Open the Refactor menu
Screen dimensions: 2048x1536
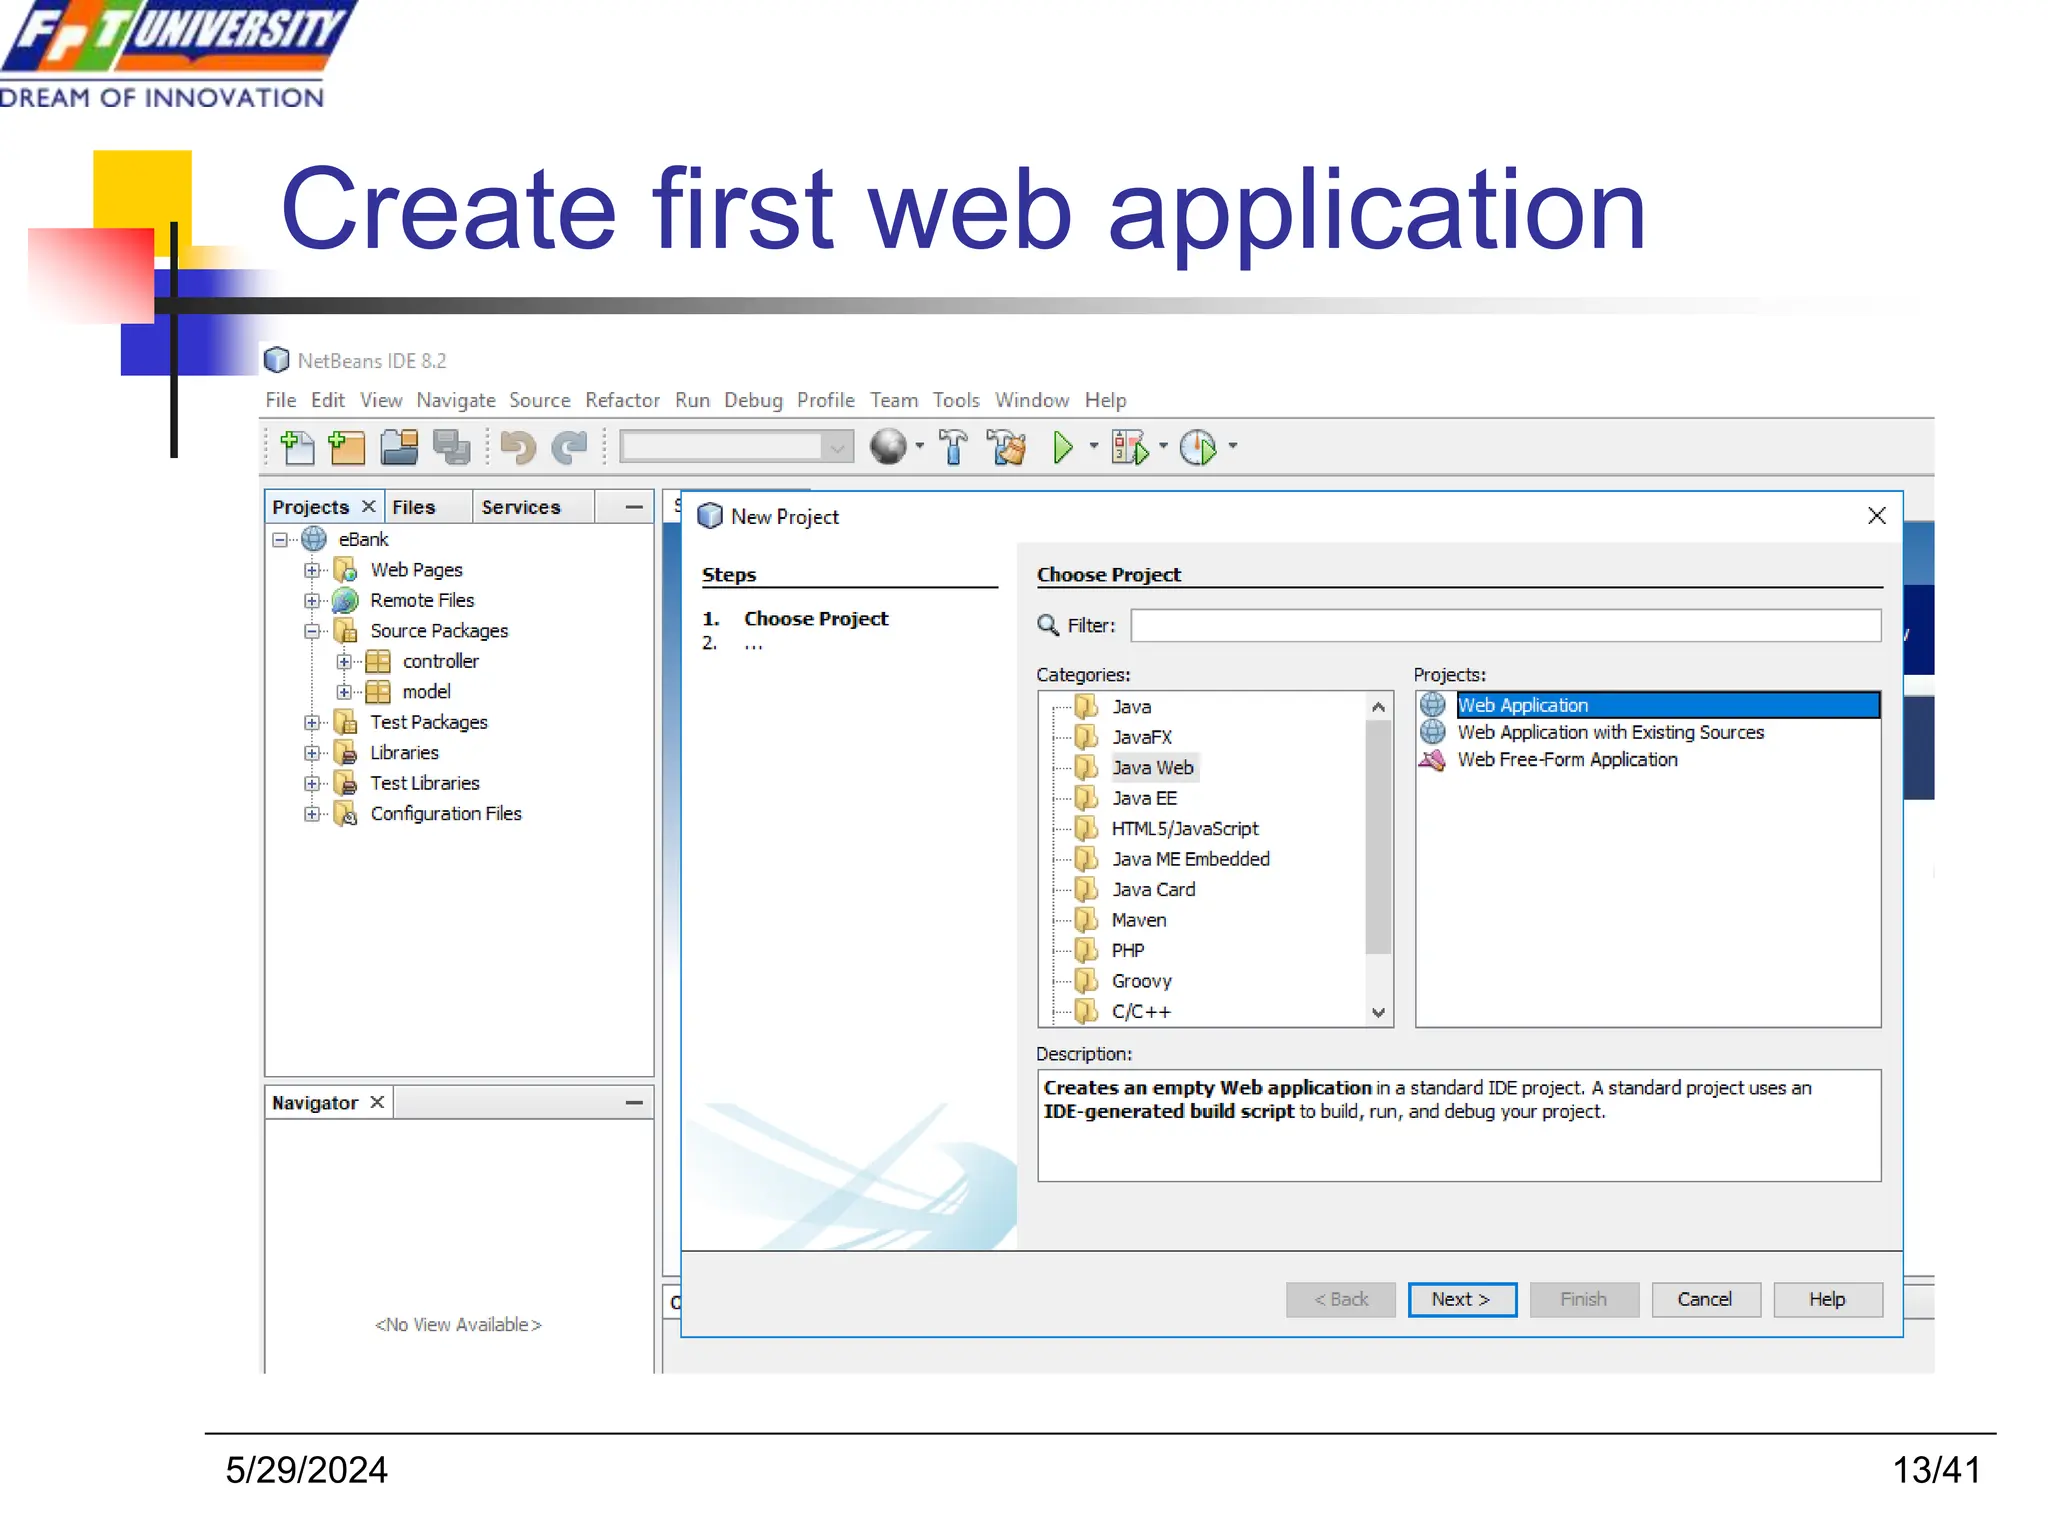point(622,400)
